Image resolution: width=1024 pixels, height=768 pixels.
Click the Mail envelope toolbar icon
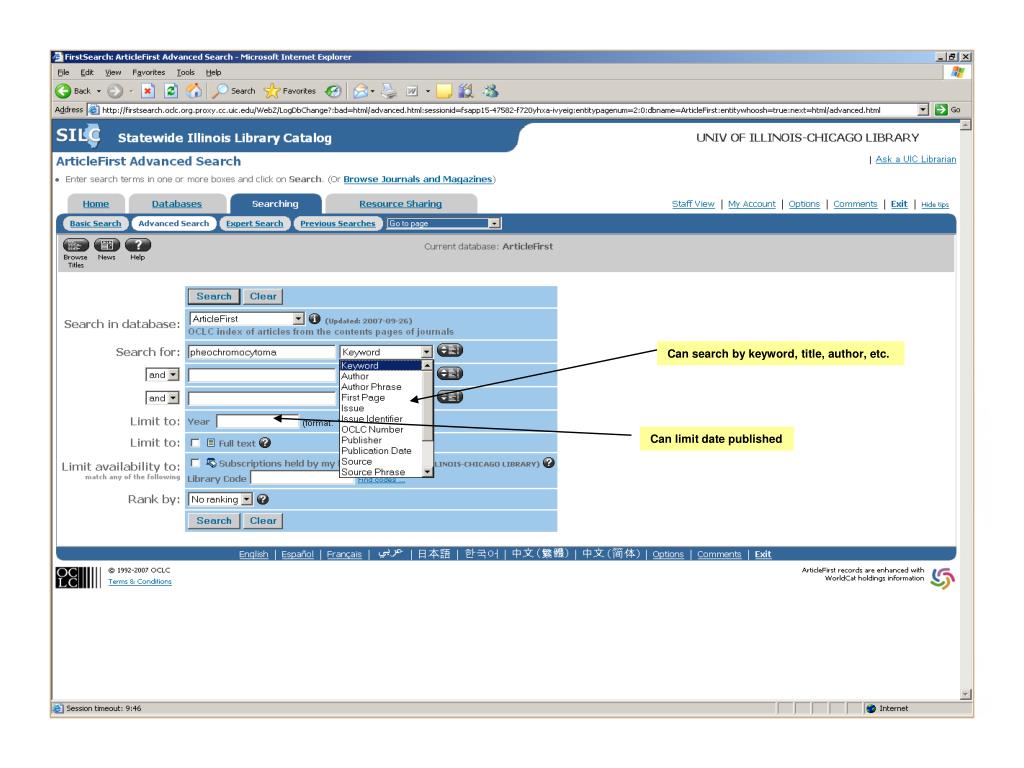360,91
